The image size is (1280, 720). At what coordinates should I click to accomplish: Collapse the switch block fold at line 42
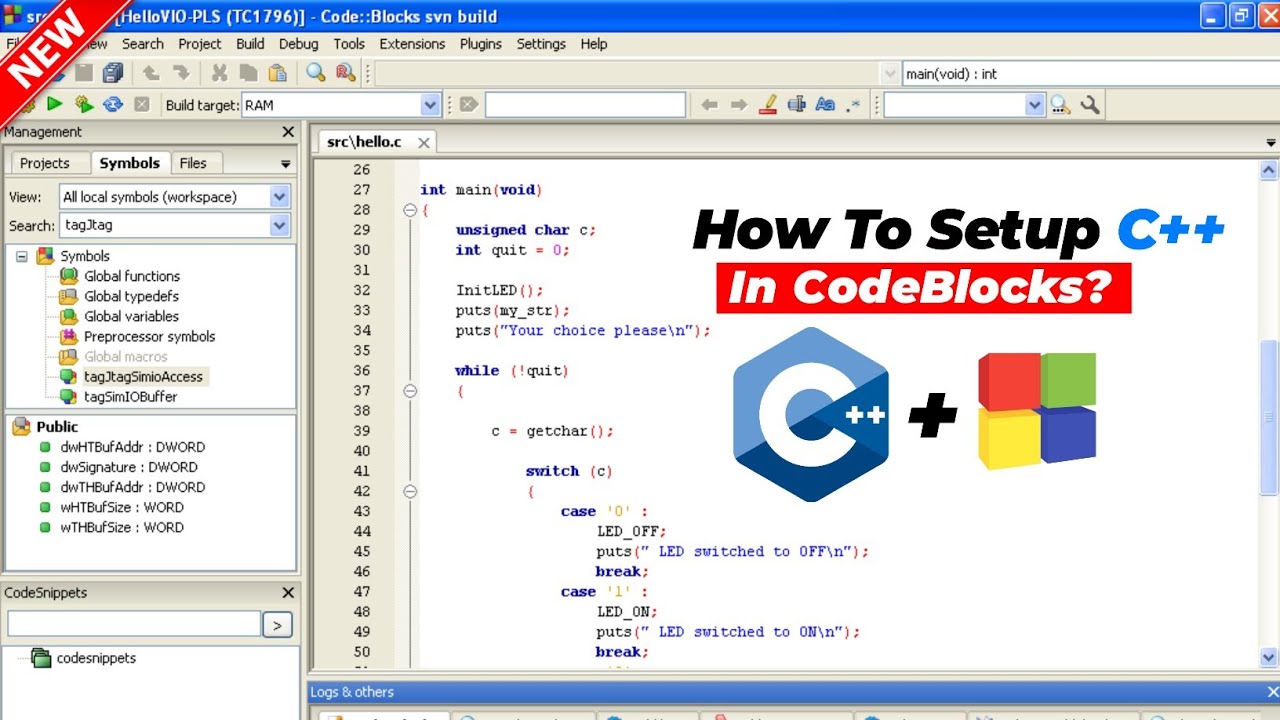pyautogui.click(x=409, y=491)
